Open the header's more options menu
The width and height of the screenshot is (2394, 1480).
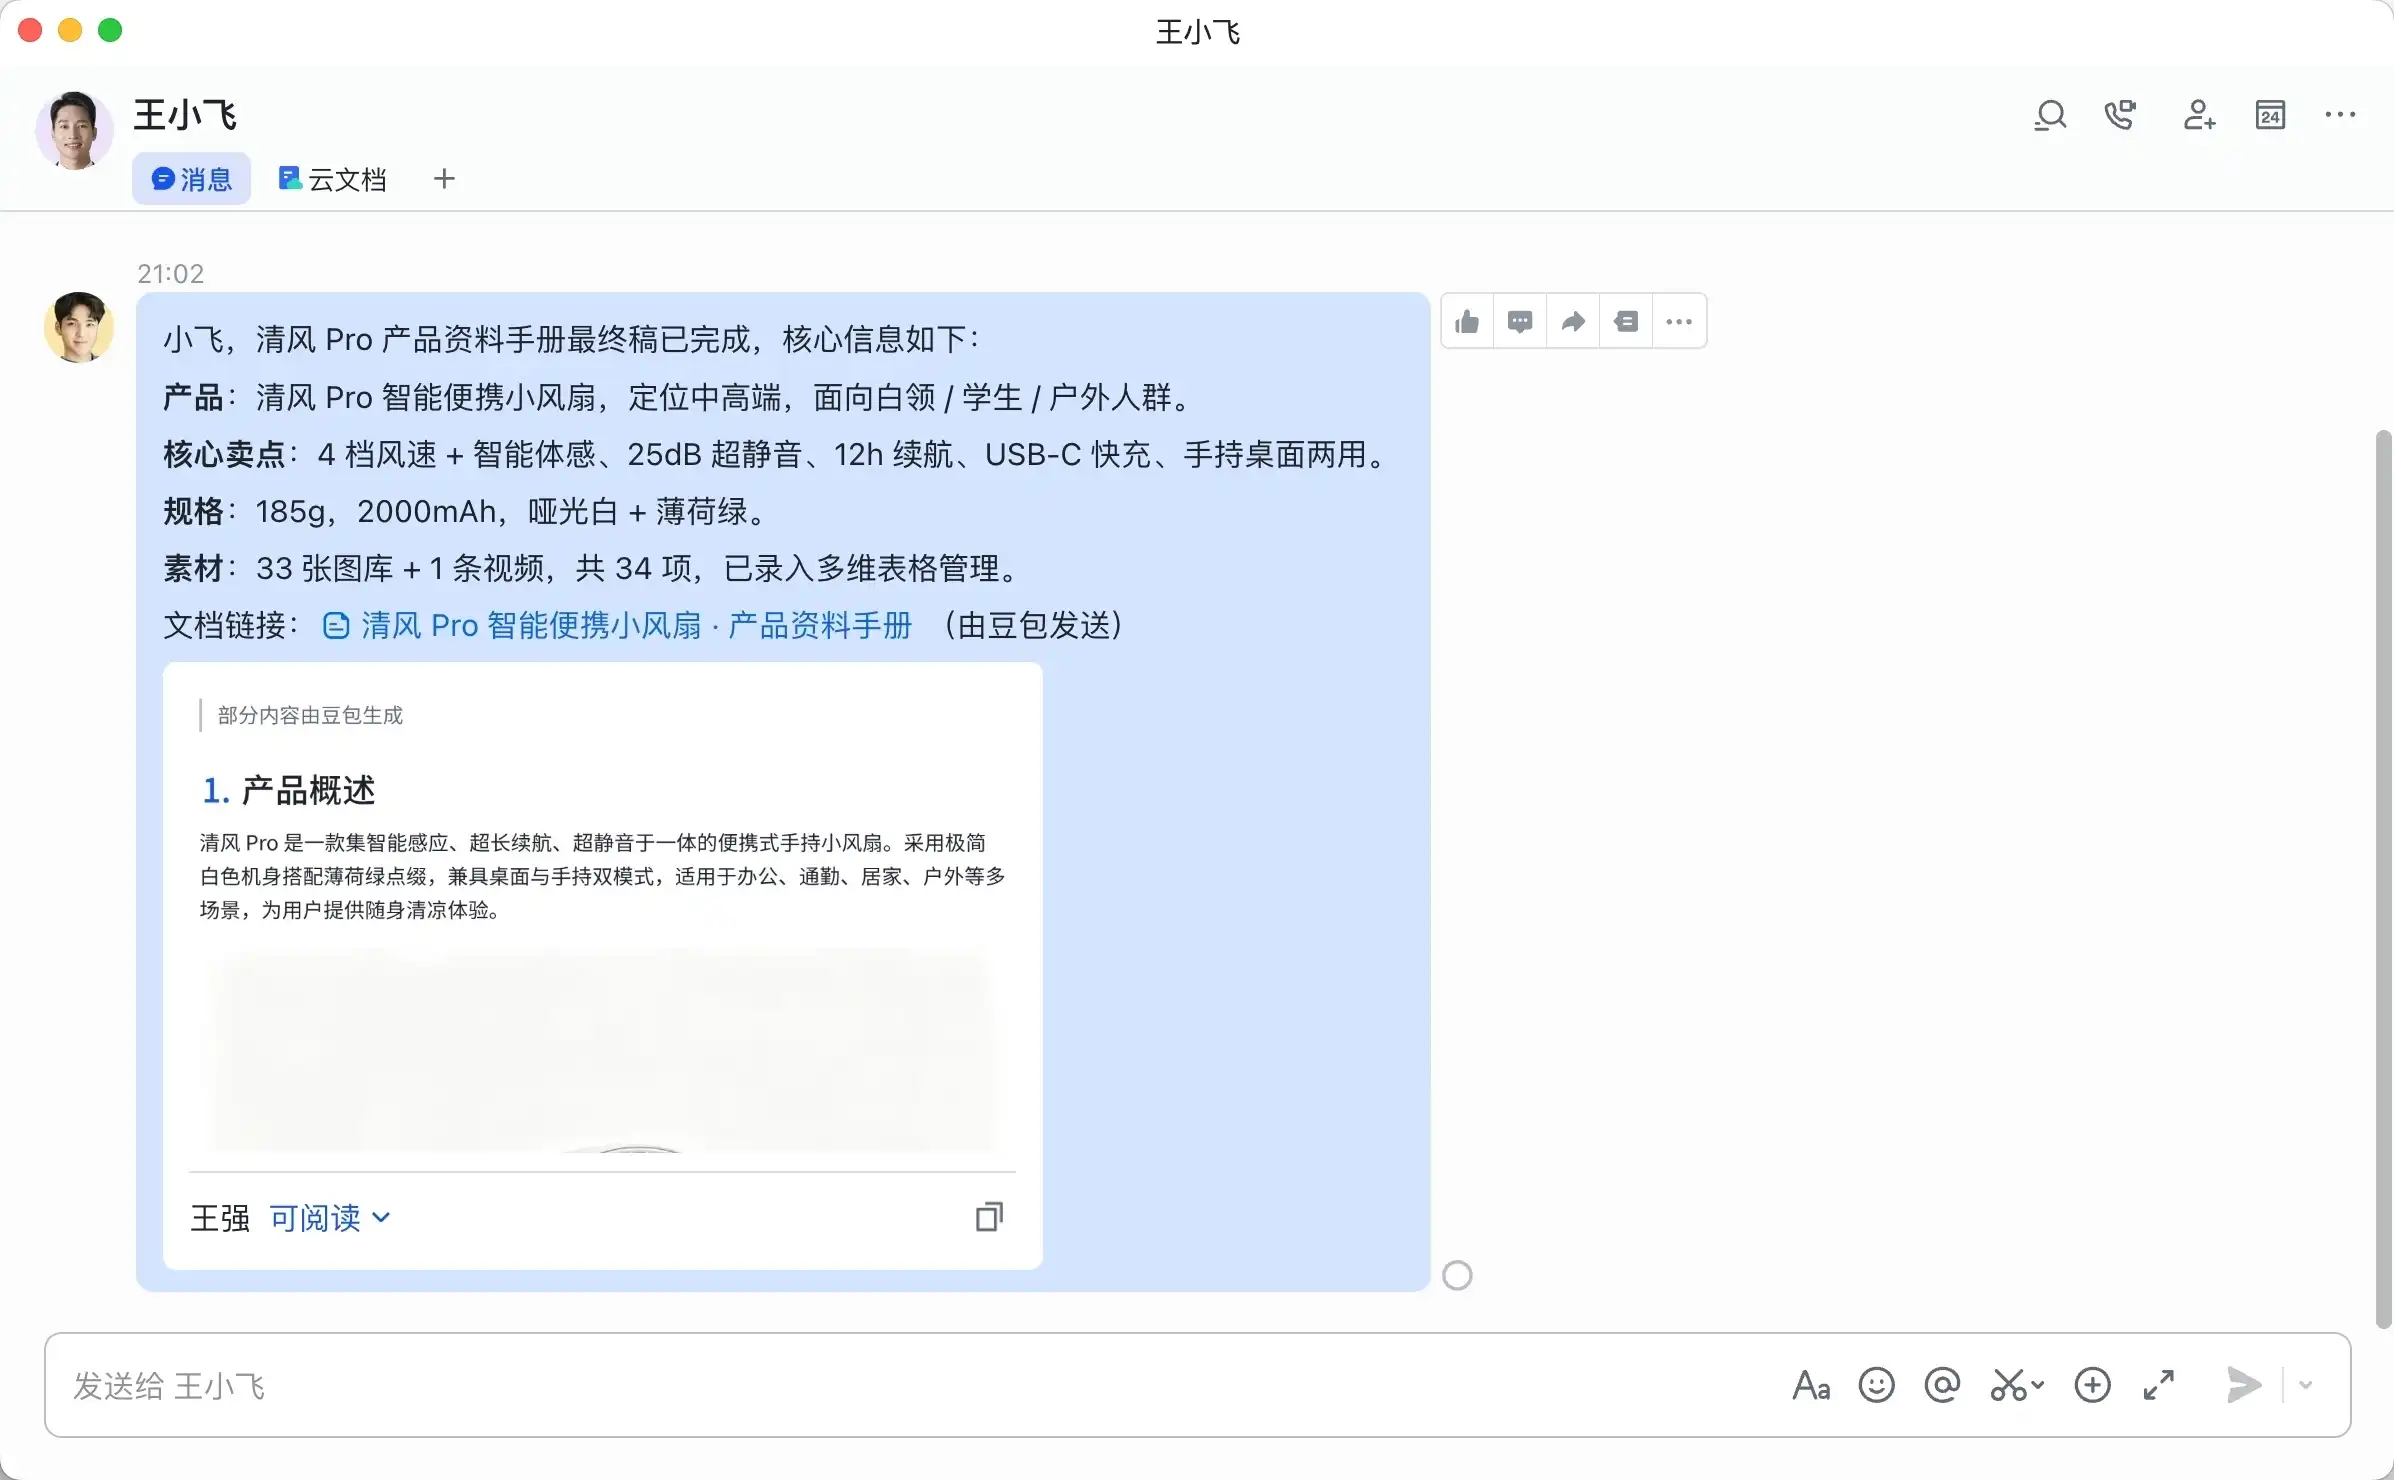coord(2340,116)
